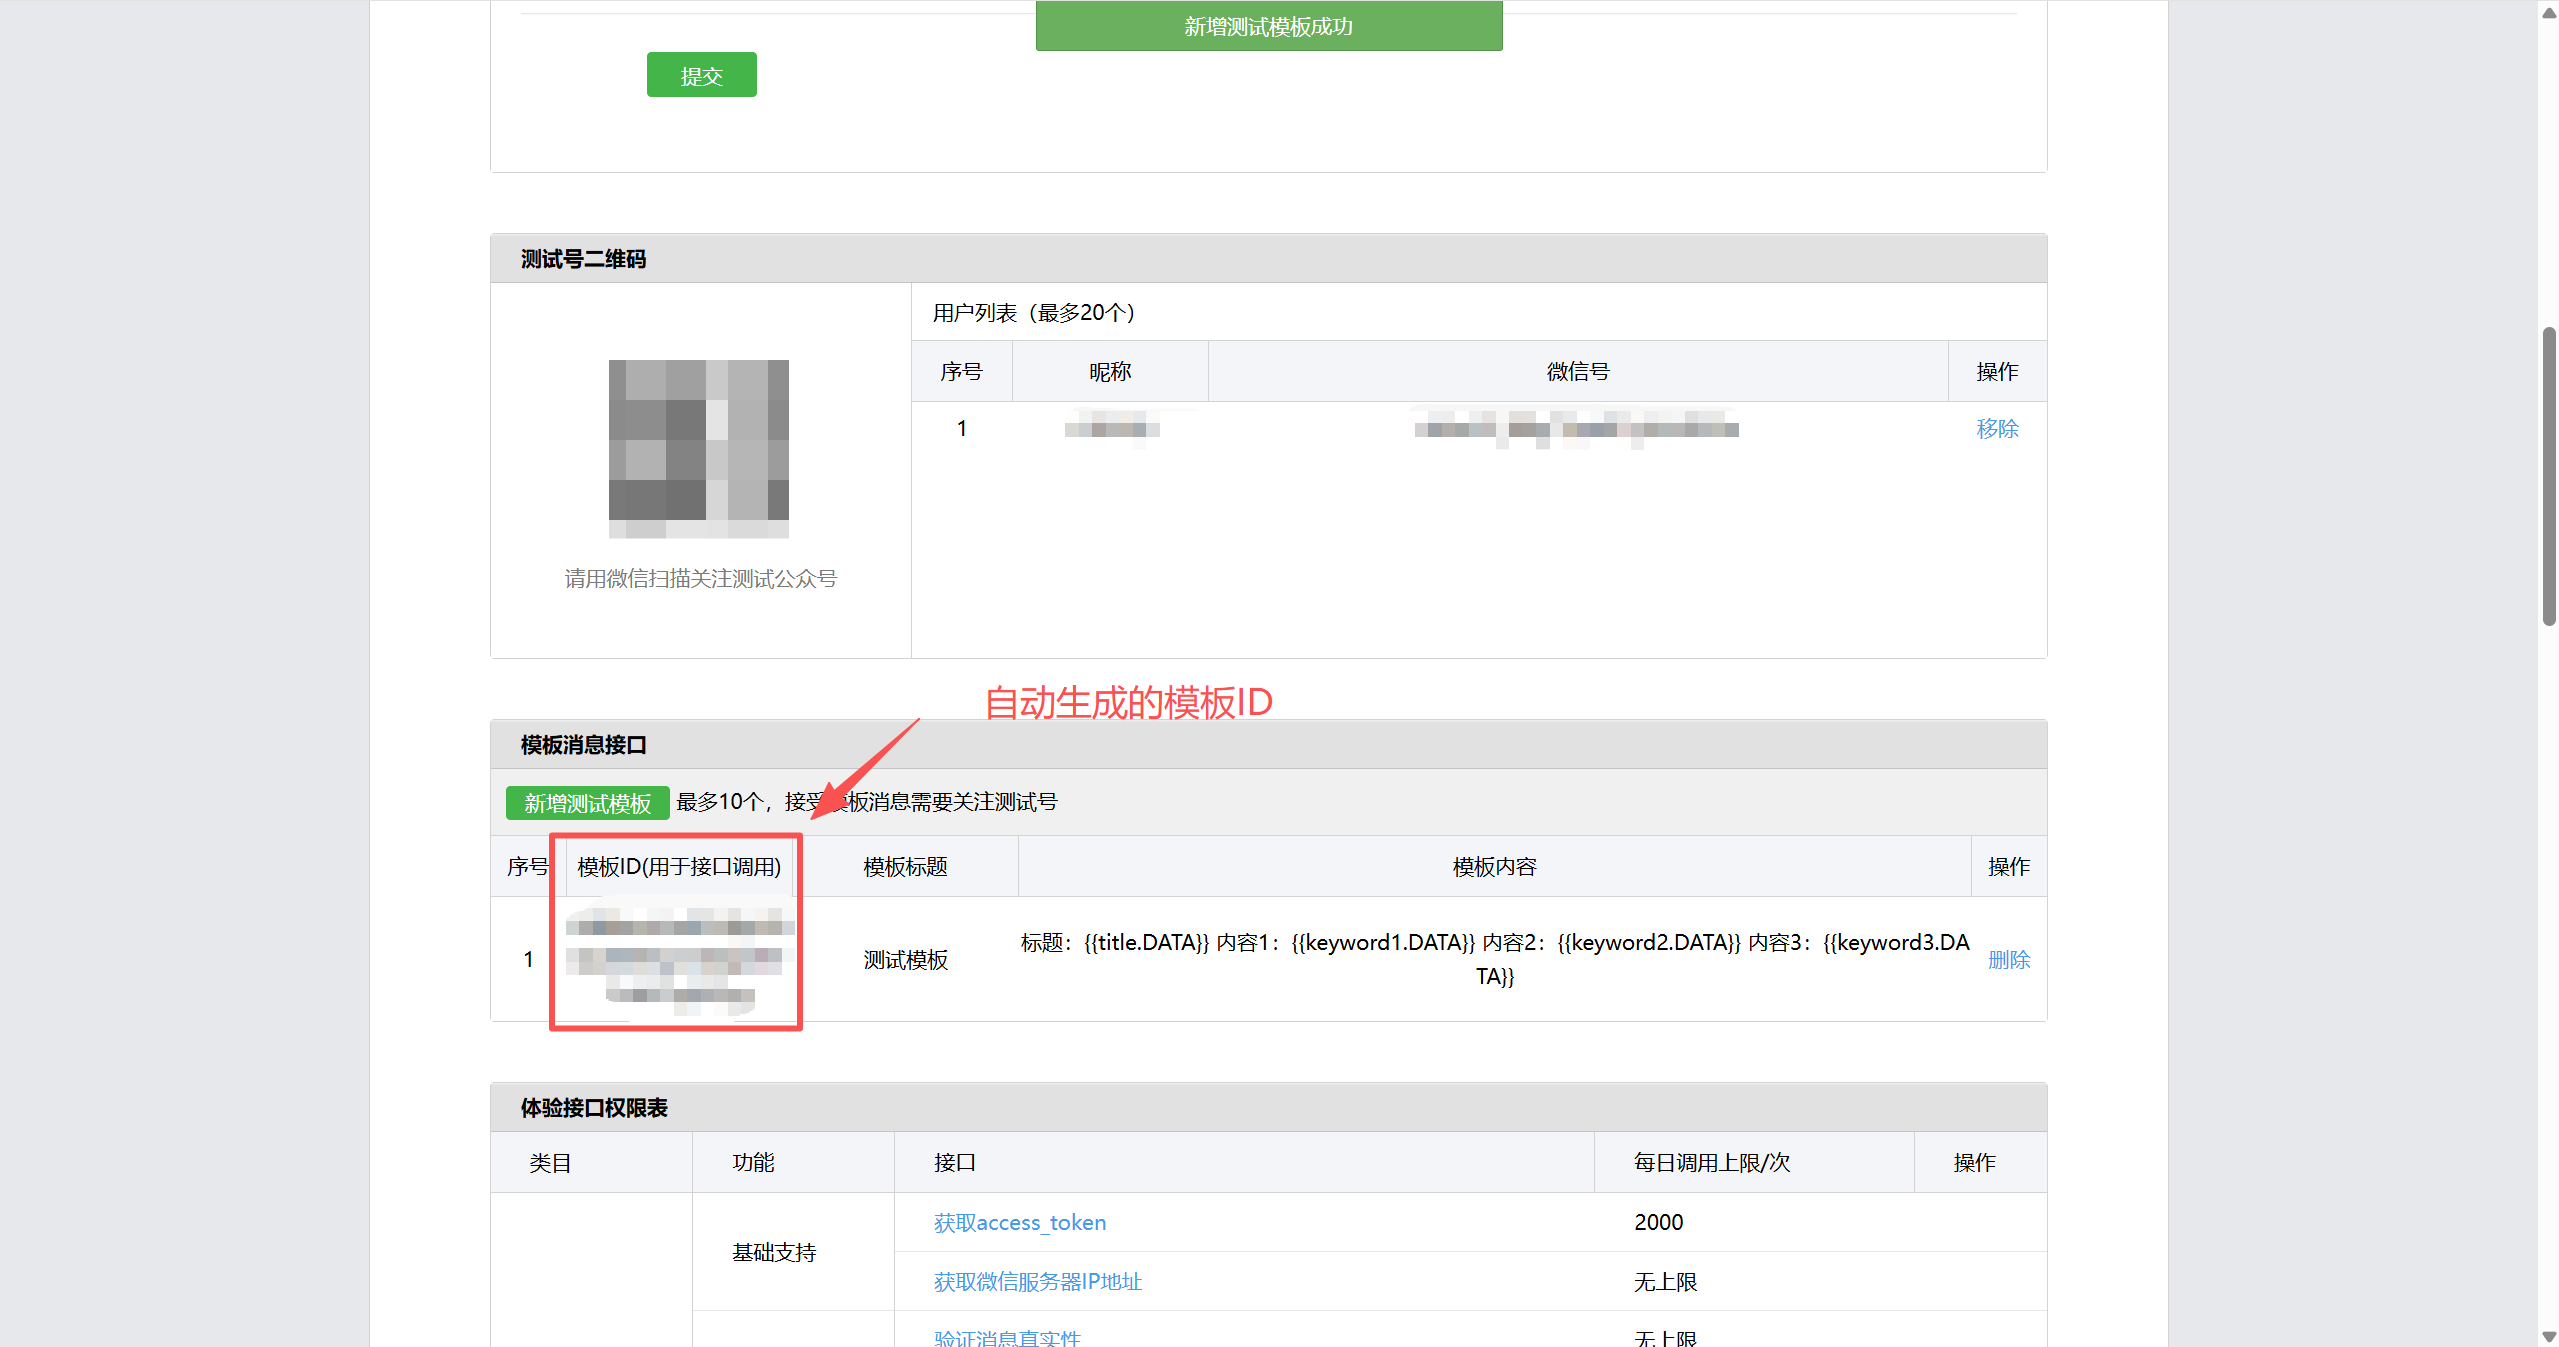Click the 新增测试模板成功 notification banner
Screen dimensions: 2559x1347
tap(1268, 26)
